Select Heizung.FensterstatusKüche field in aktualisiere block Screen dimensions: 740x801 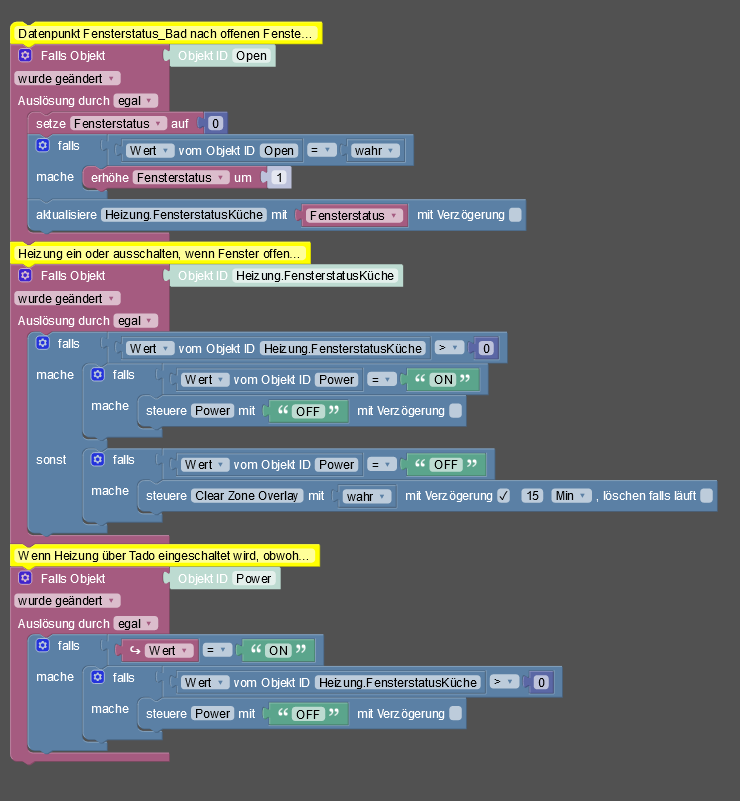coord(184,215)
